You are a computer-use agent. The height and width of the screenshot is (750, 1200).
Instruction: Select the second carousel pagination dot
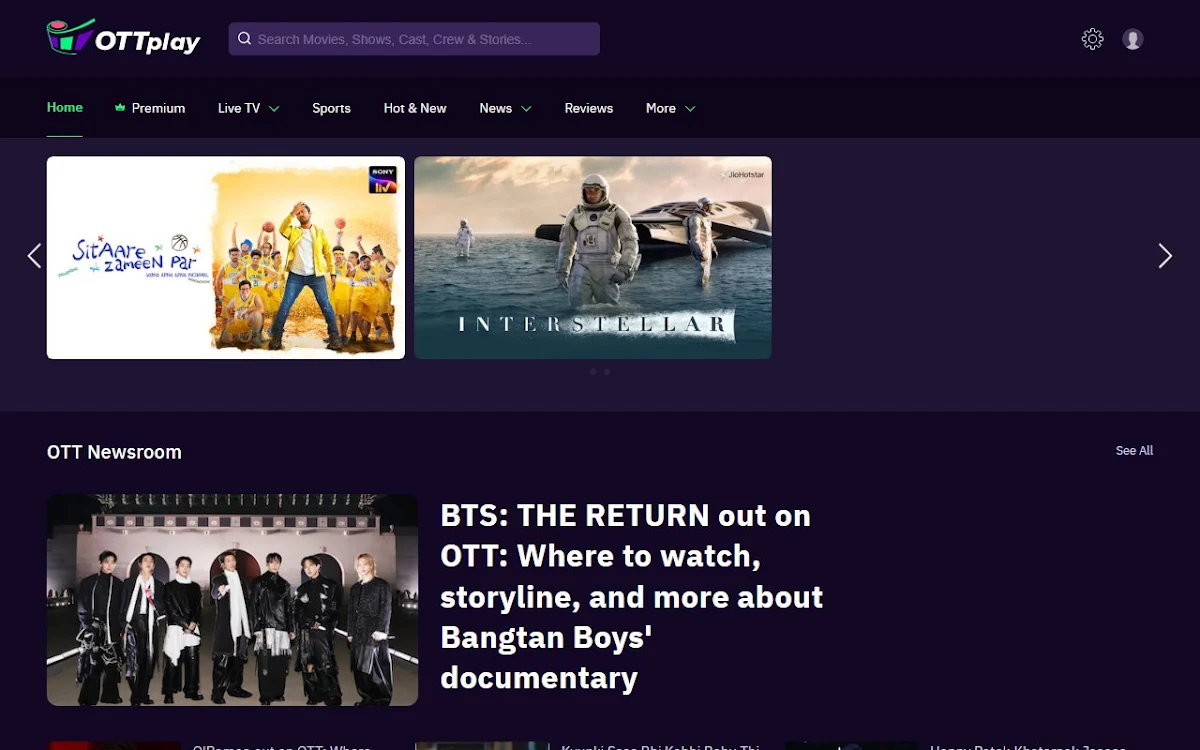(607, 372)
